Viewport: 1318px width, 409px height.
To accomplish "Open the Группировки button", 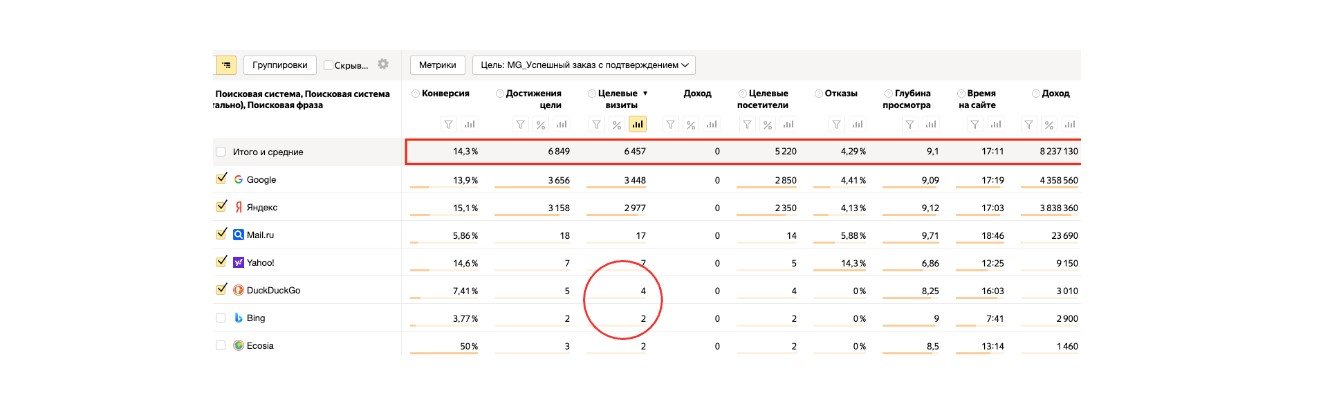I will [280, 65].
